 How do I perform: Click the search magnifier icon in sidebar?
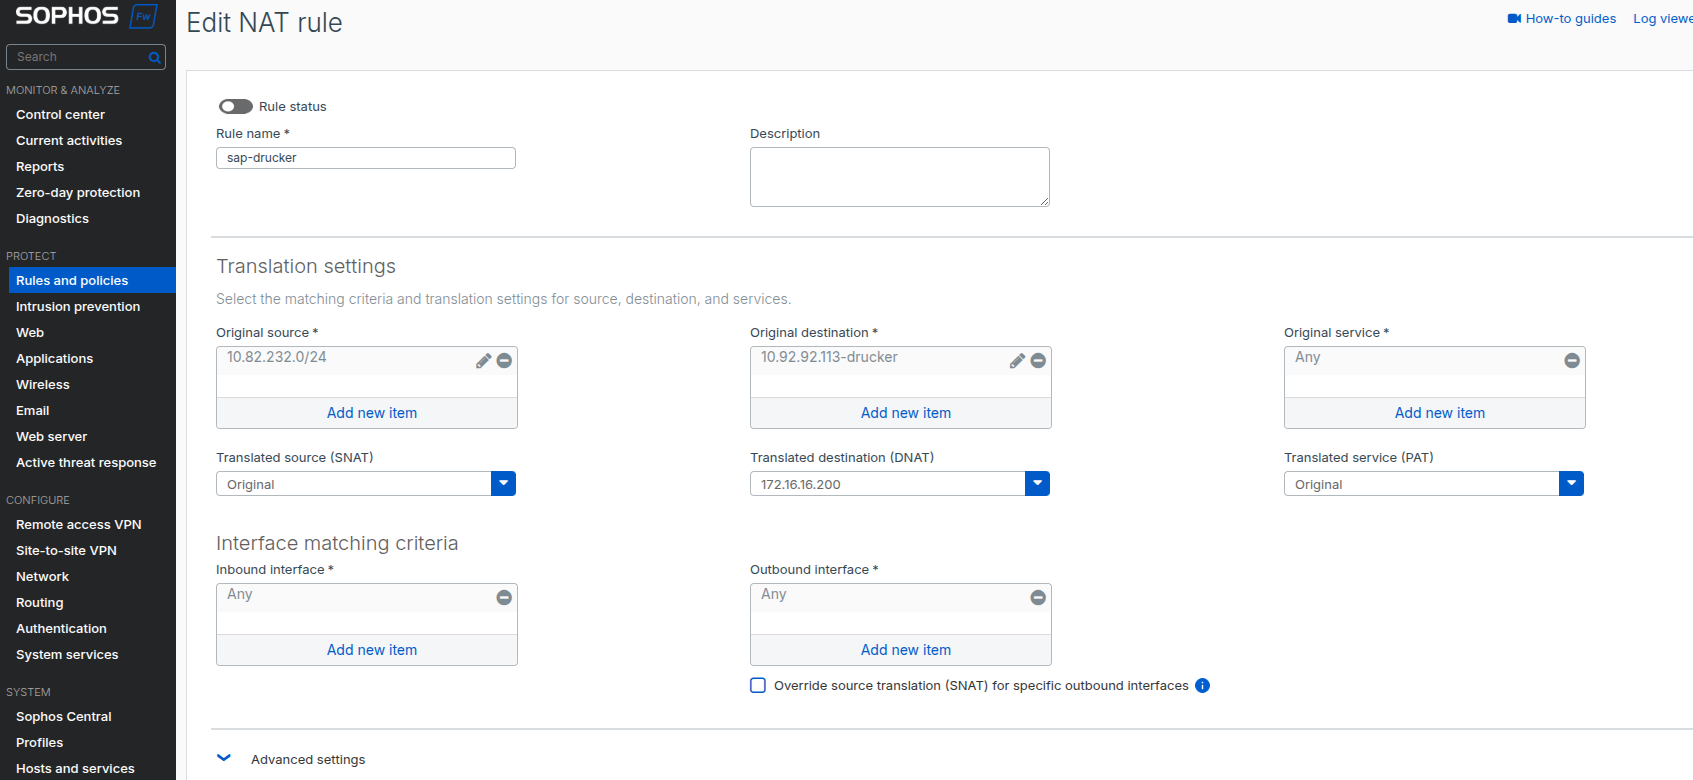click(155, 58)
